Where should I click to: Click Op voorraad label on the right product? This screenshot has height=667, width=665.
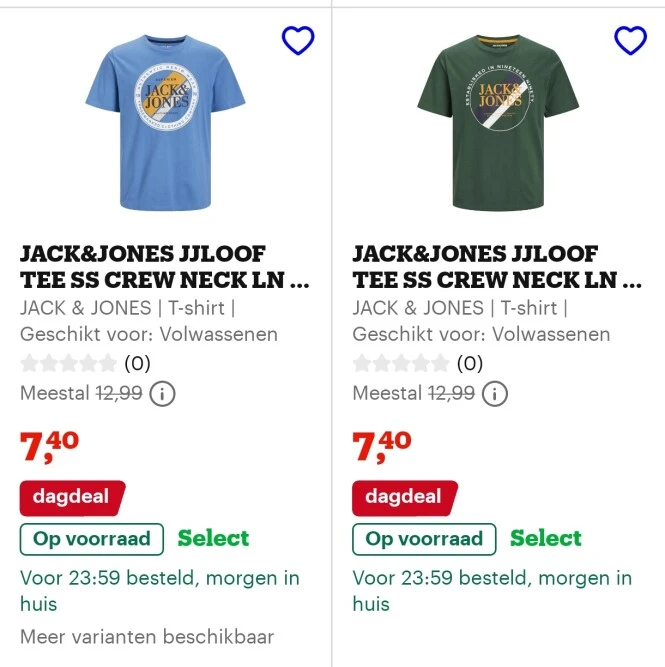point(424,539)
